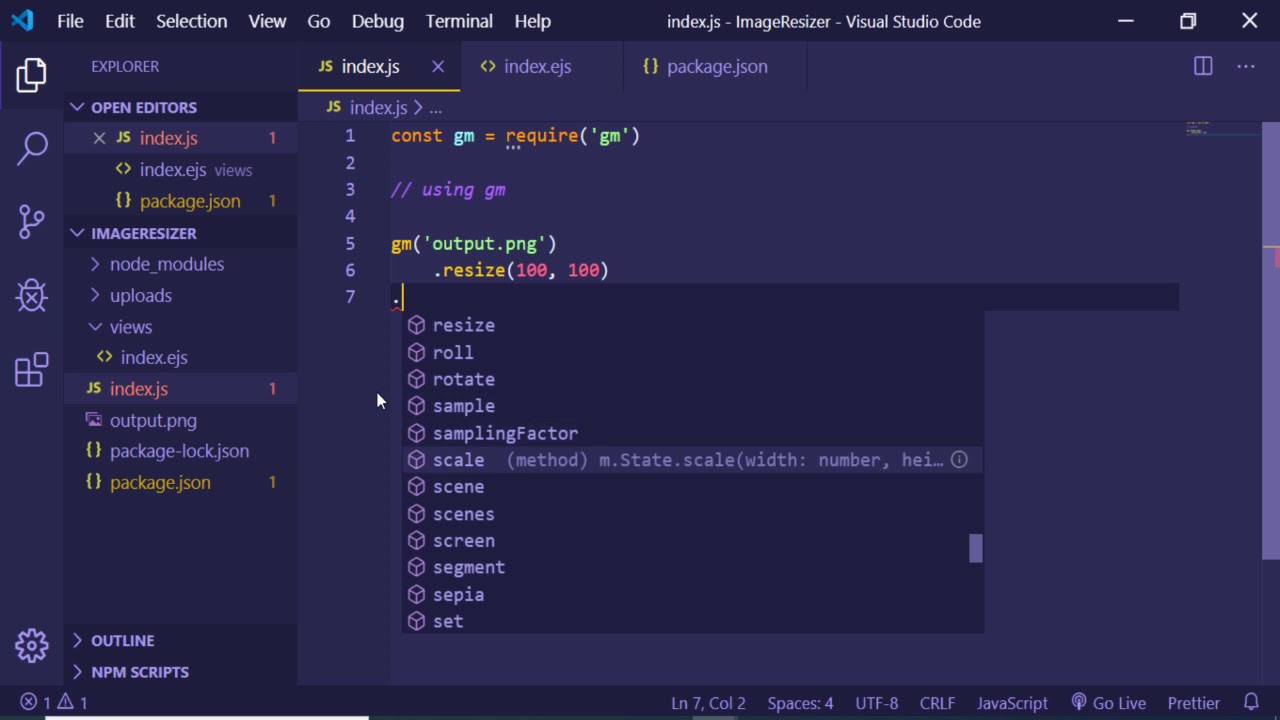Image resolution: width=1280 pixels, height=720 pixels.
Task: Click the JavaScript language mode button
Action: tap(1011, 703)
